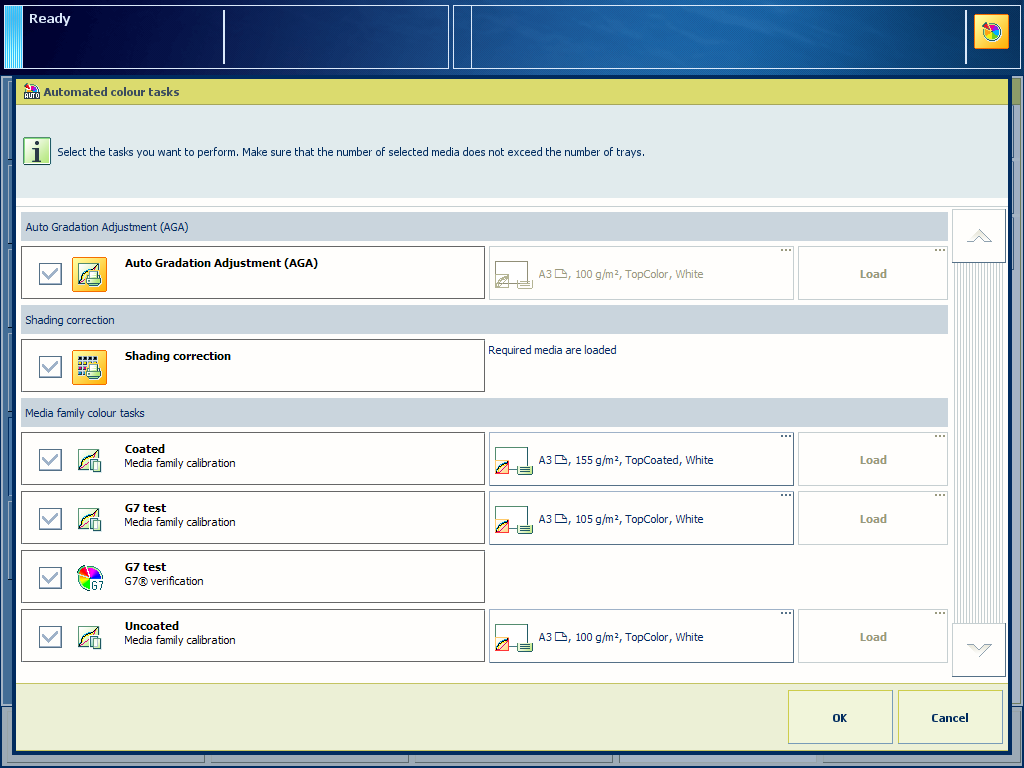Toggle the G7 verification checkbox
This screenshot has height=768, width=1024.
[x=50, y=578]
